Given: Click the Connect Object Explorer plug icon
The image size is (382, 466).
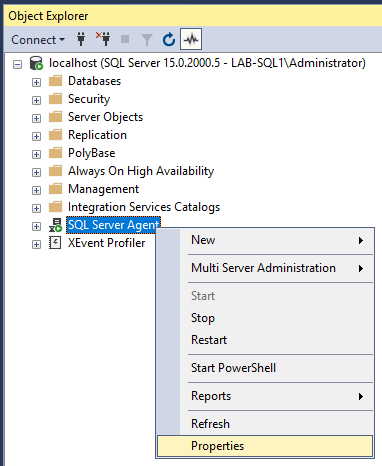Looking at the screenshot, I should pos(81,39).
